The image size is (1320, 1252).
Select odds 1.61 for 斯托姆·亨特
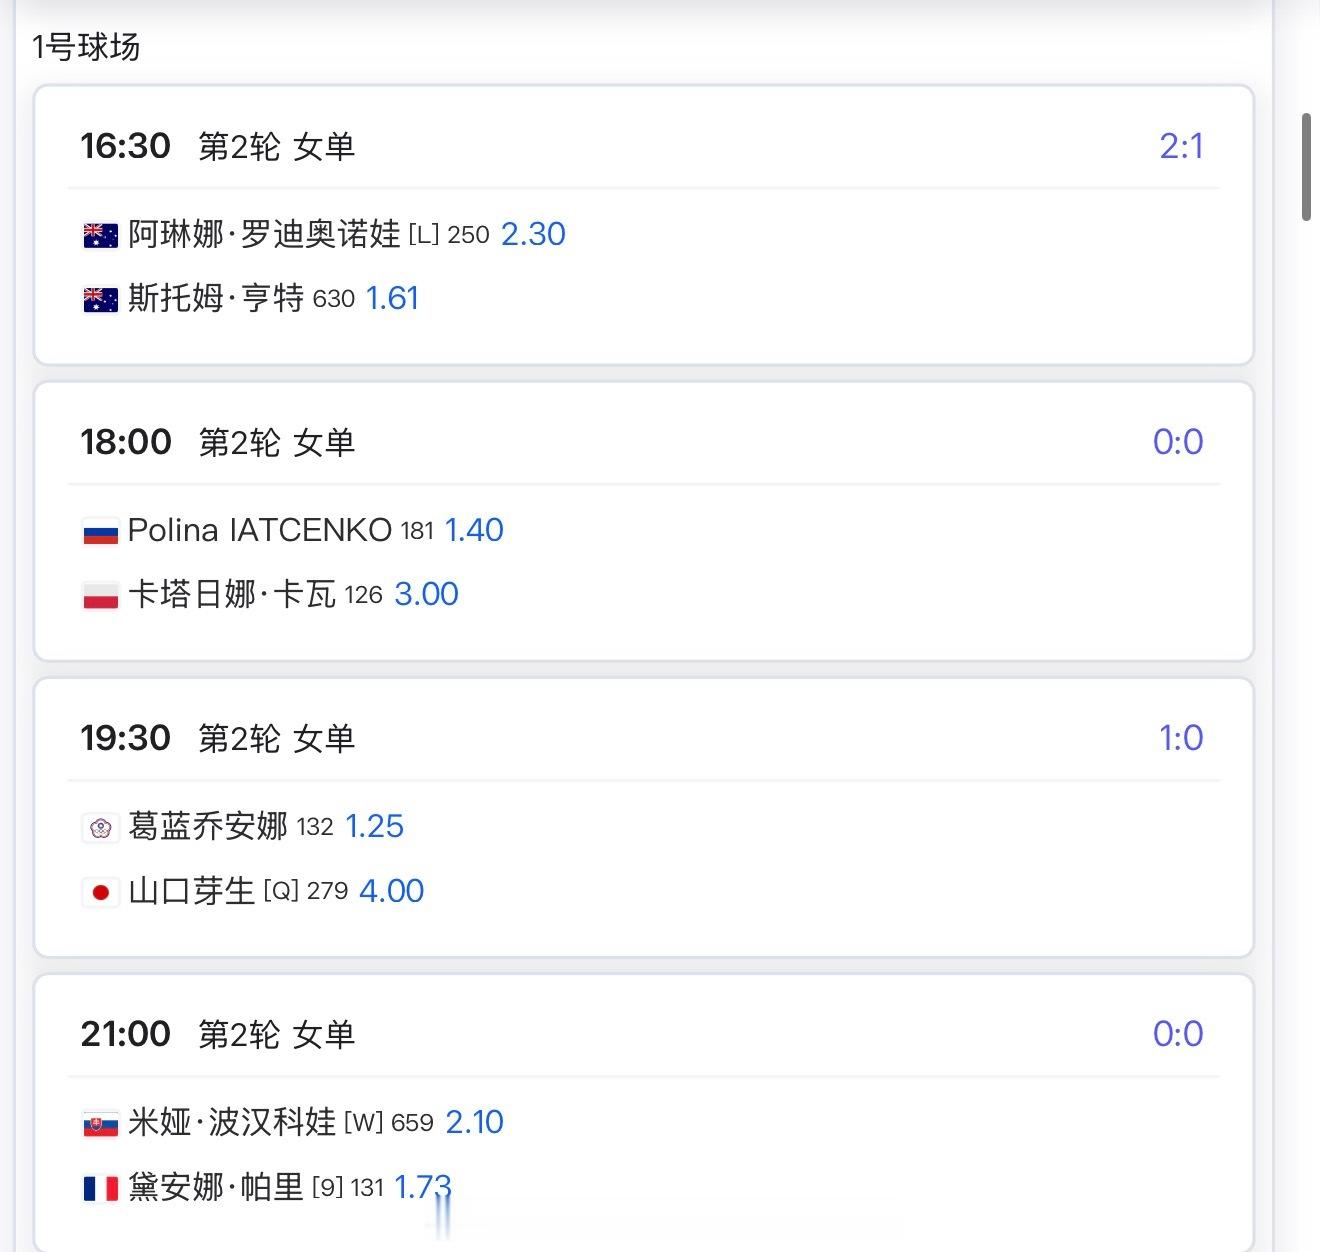[392, 298]
